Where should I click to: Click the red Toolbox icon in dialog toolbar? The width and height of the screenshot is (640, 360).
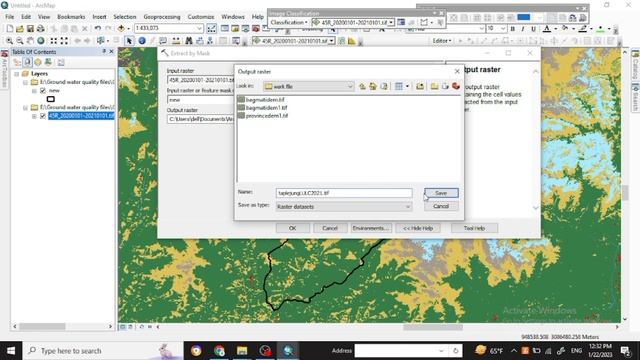click(456, 86)
